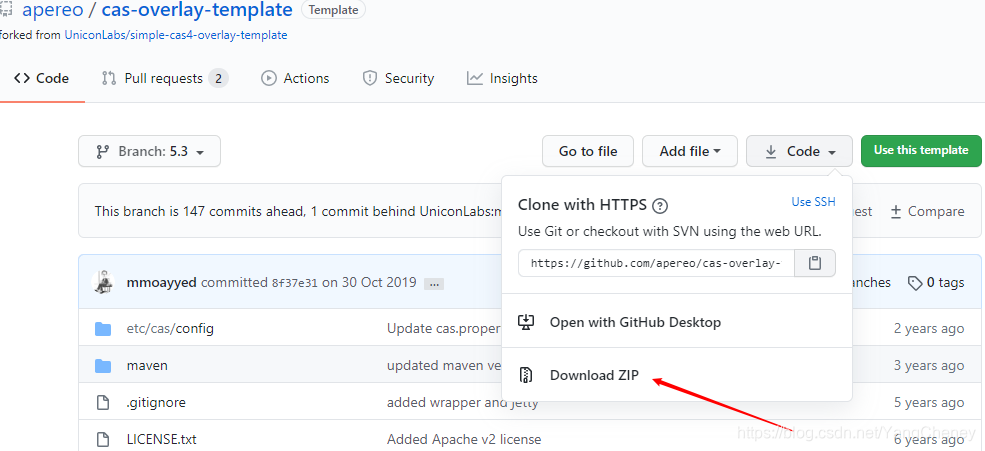985x451 pixels.
Task: Click the maven folder icon
Action: click(102, 366)
